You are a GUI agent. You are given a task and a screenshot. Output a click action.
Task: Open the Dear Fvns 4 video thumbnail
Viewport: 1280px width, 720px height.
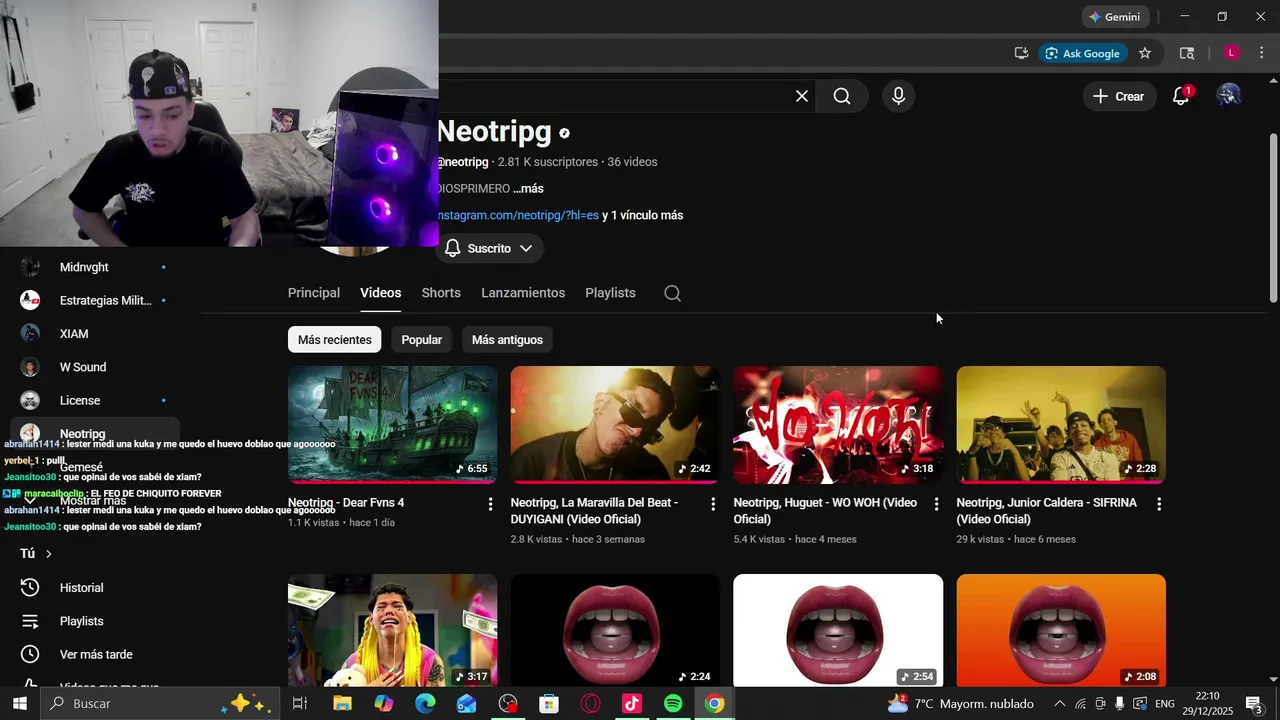392,424
